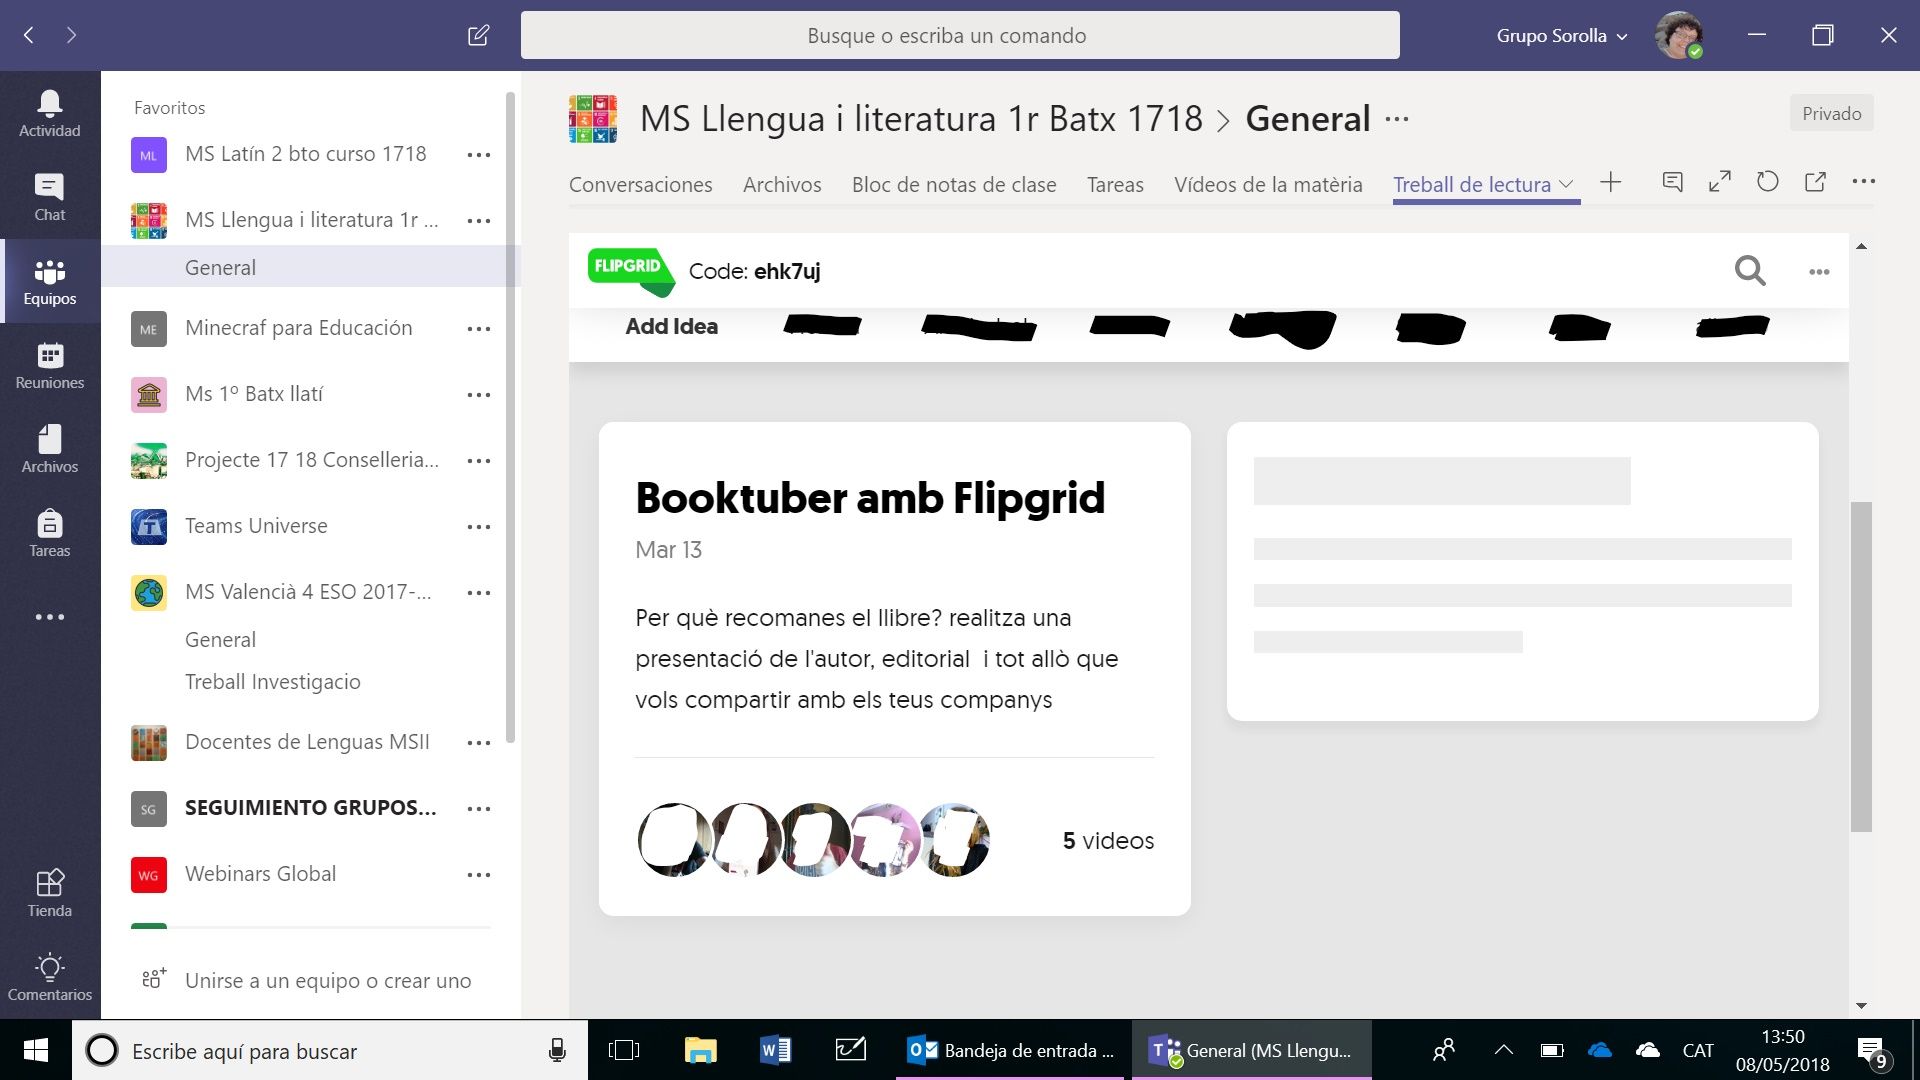Open the Chat section
This screenshot has width=1920, height=1080.
49,197
